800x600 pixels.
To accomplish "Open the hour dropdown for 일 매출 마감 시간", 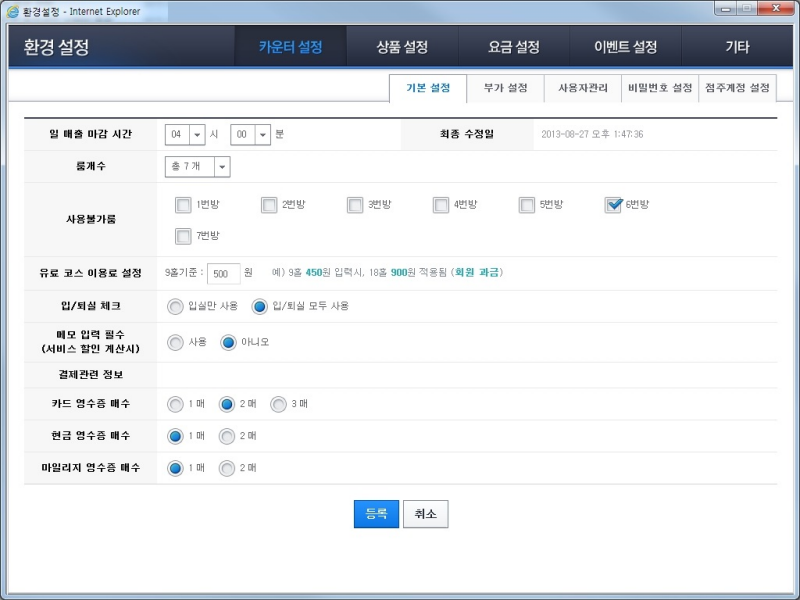I will 195,132.
